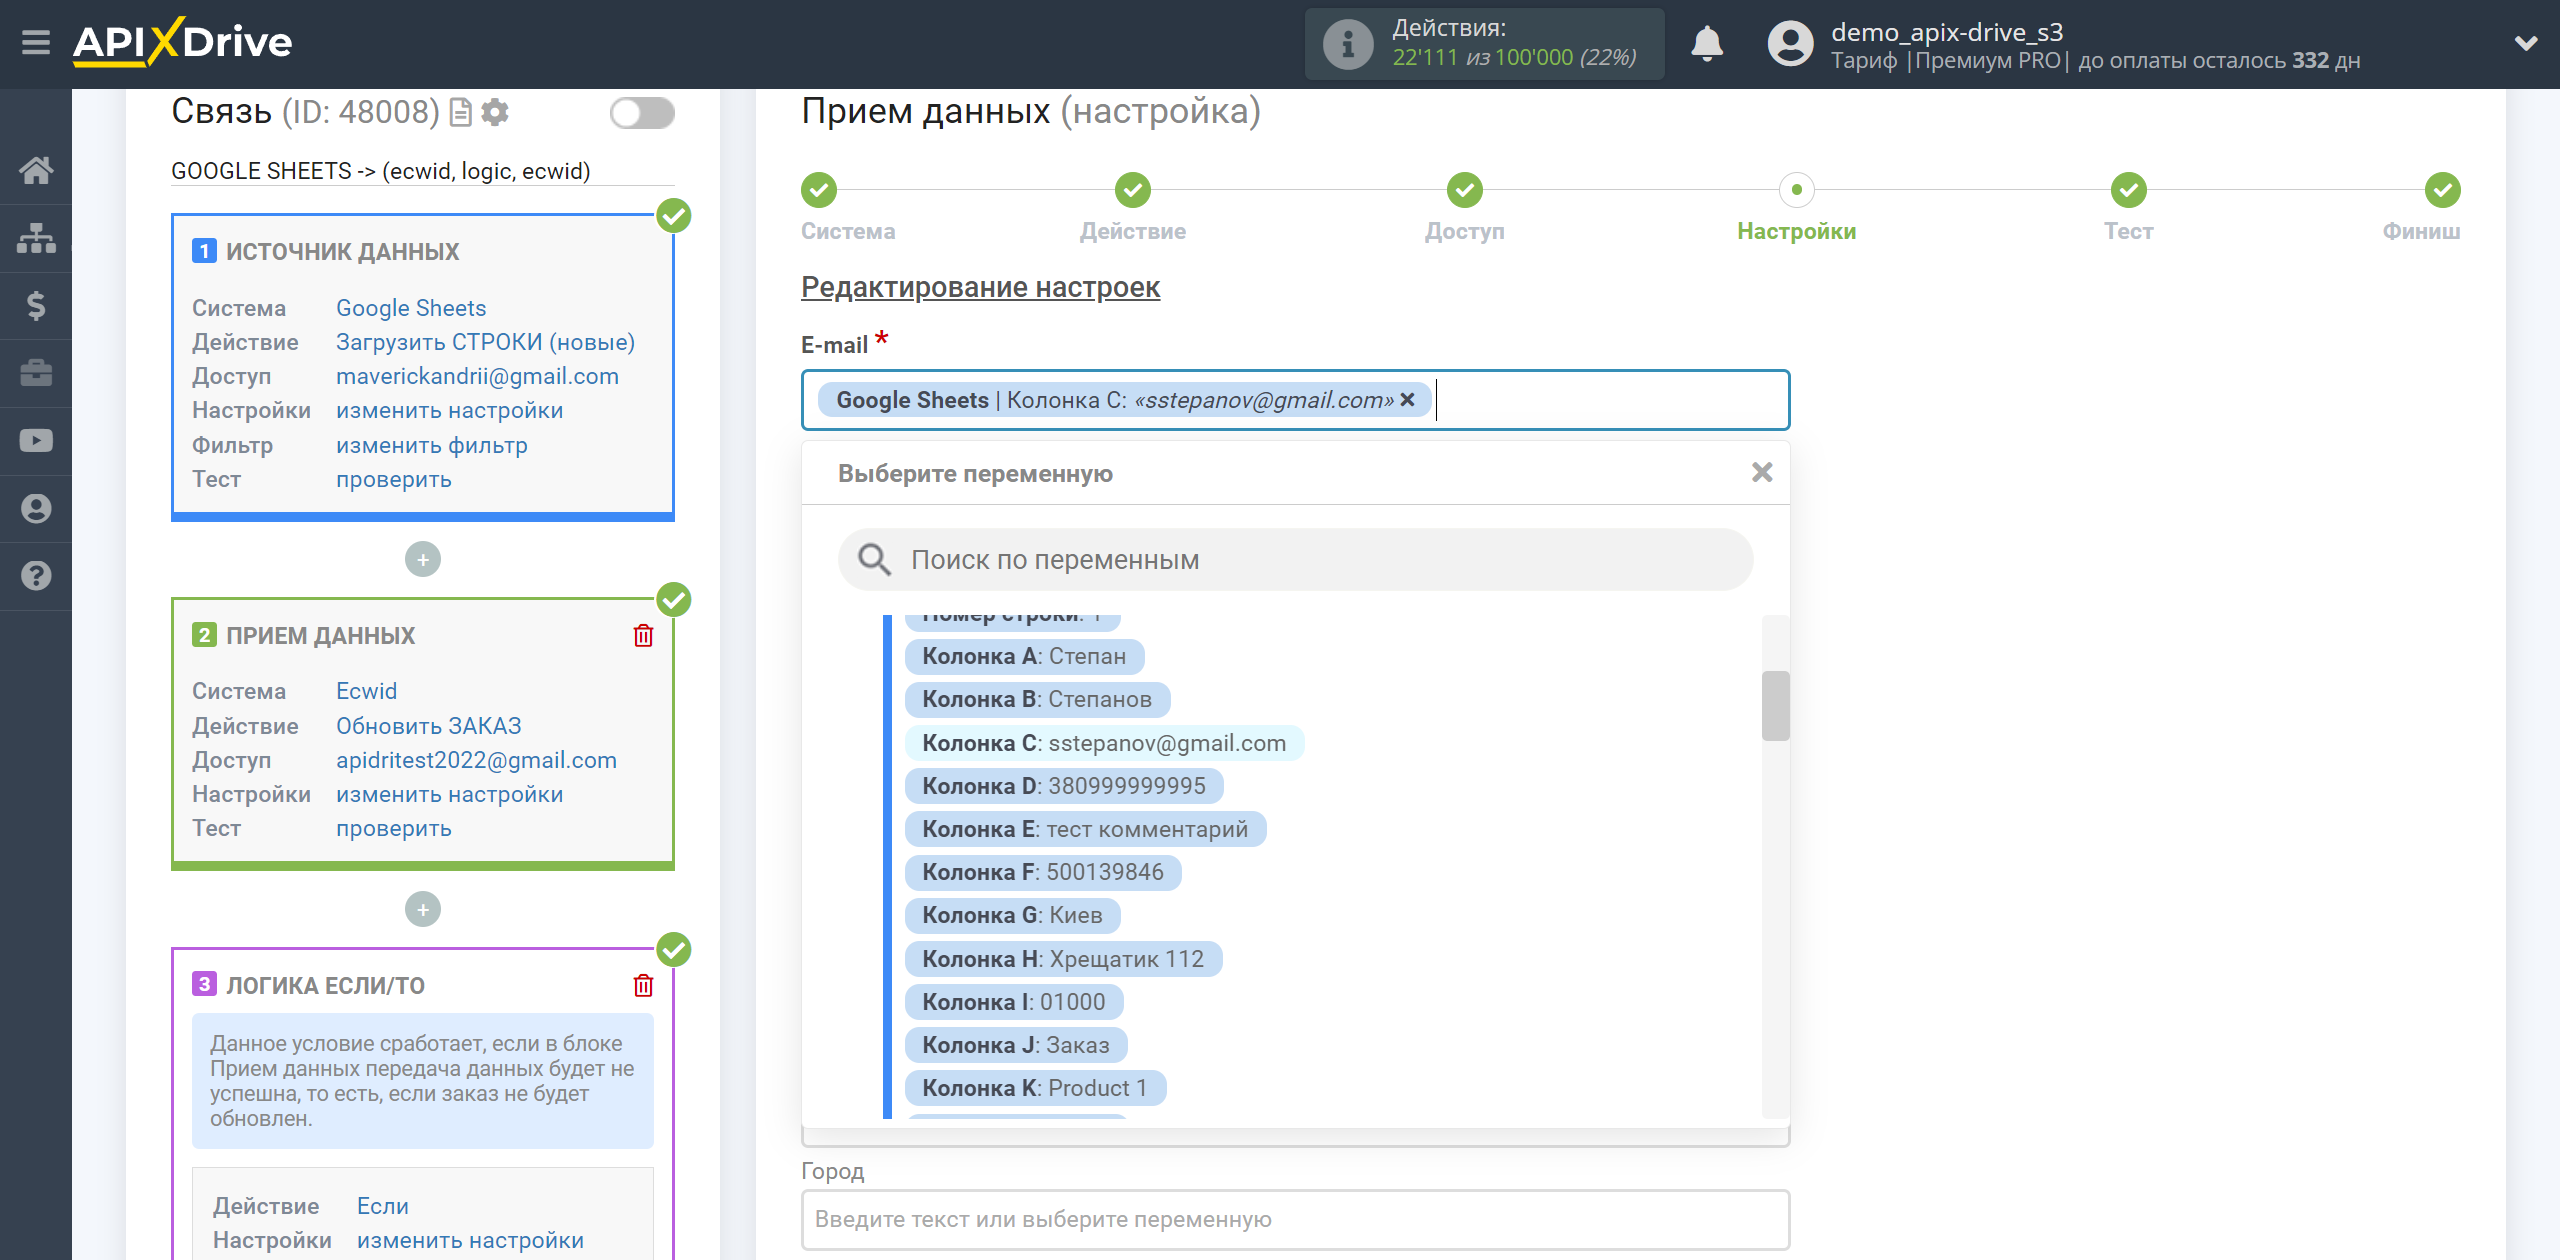Open the profile icon in sidebar
Screen dimensions: 2560x1260
tap(36, 509)
